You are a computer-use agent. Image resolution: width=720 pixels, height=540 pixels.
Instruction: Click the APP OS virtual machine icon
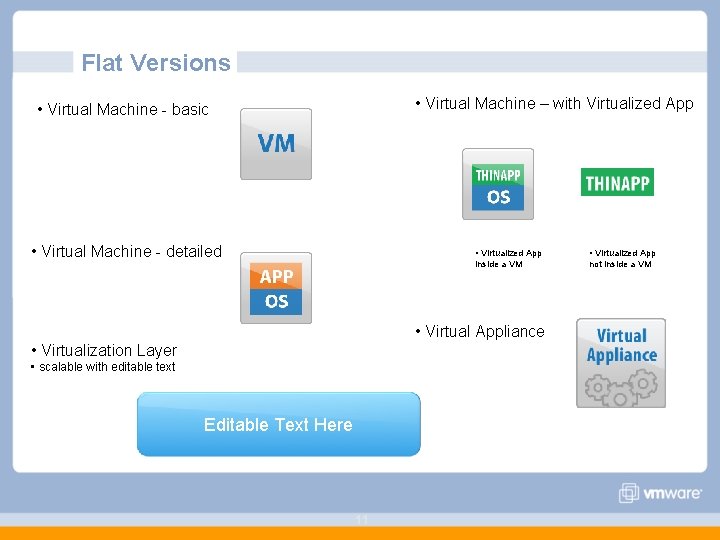point(276,288)
